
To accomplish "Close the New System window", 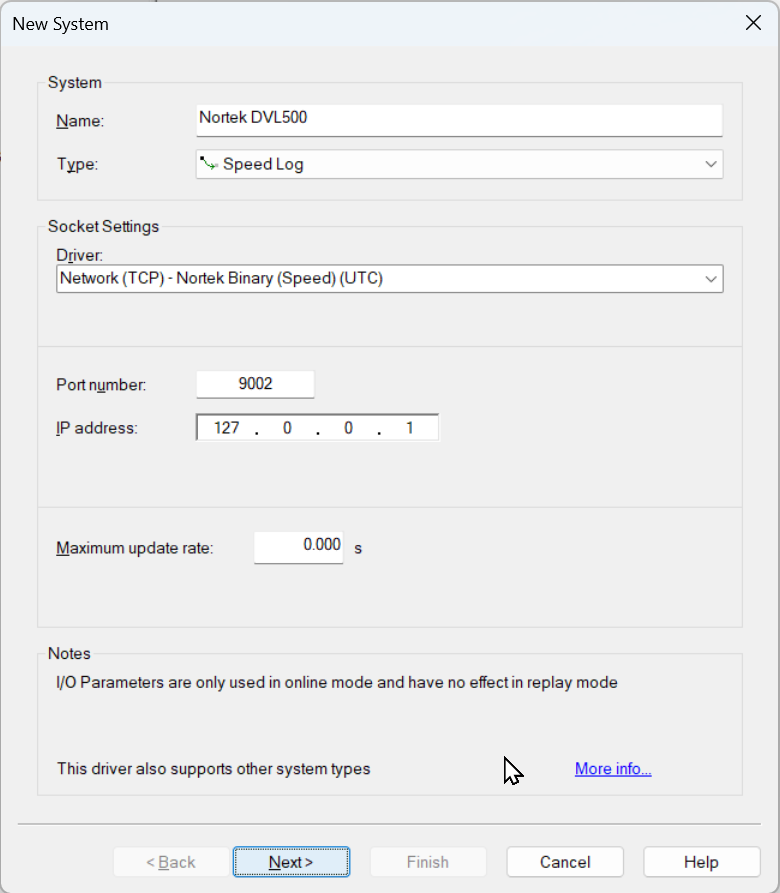I will click(x=754, y=23).
